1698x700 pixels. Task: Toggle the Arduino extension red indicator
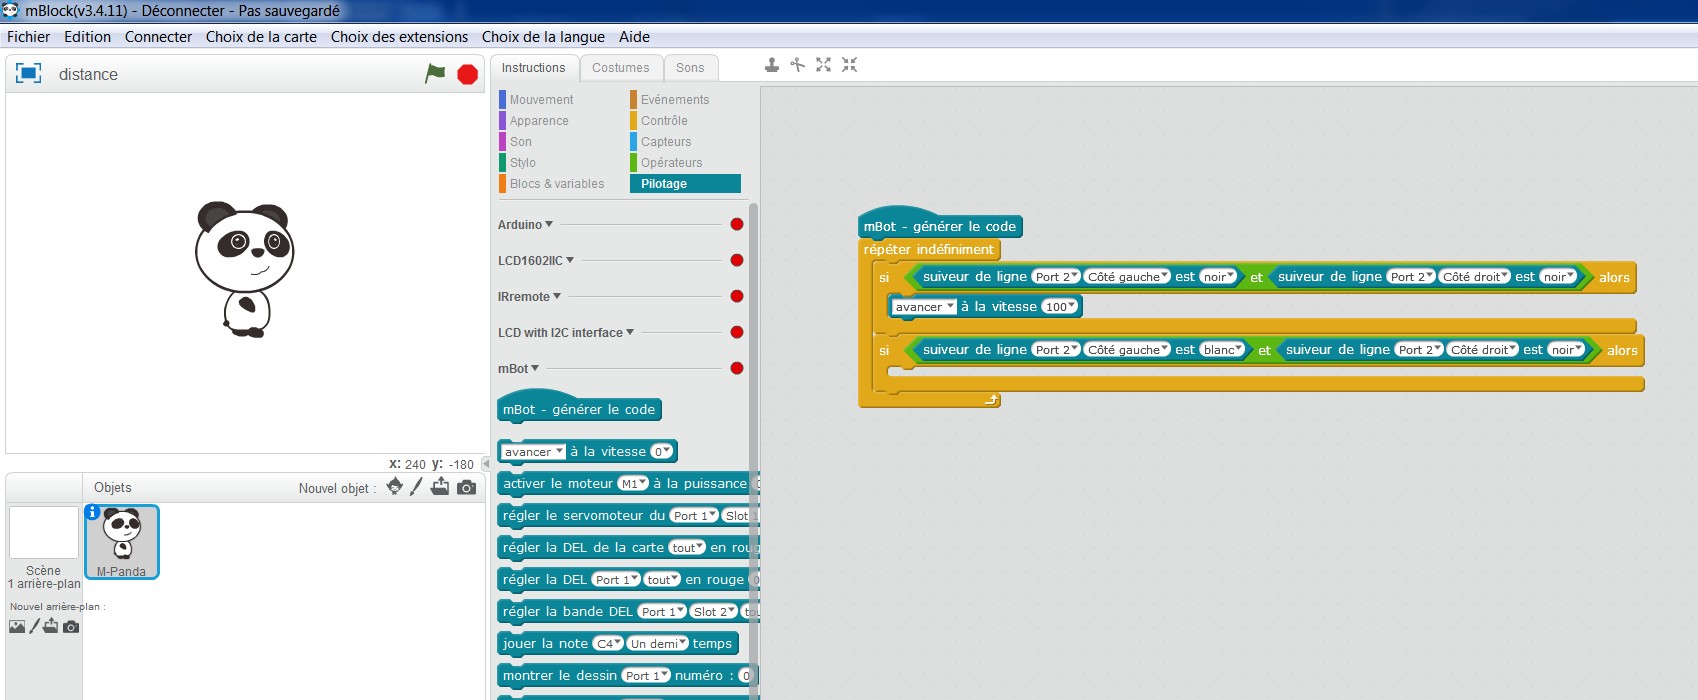point(737,224)
